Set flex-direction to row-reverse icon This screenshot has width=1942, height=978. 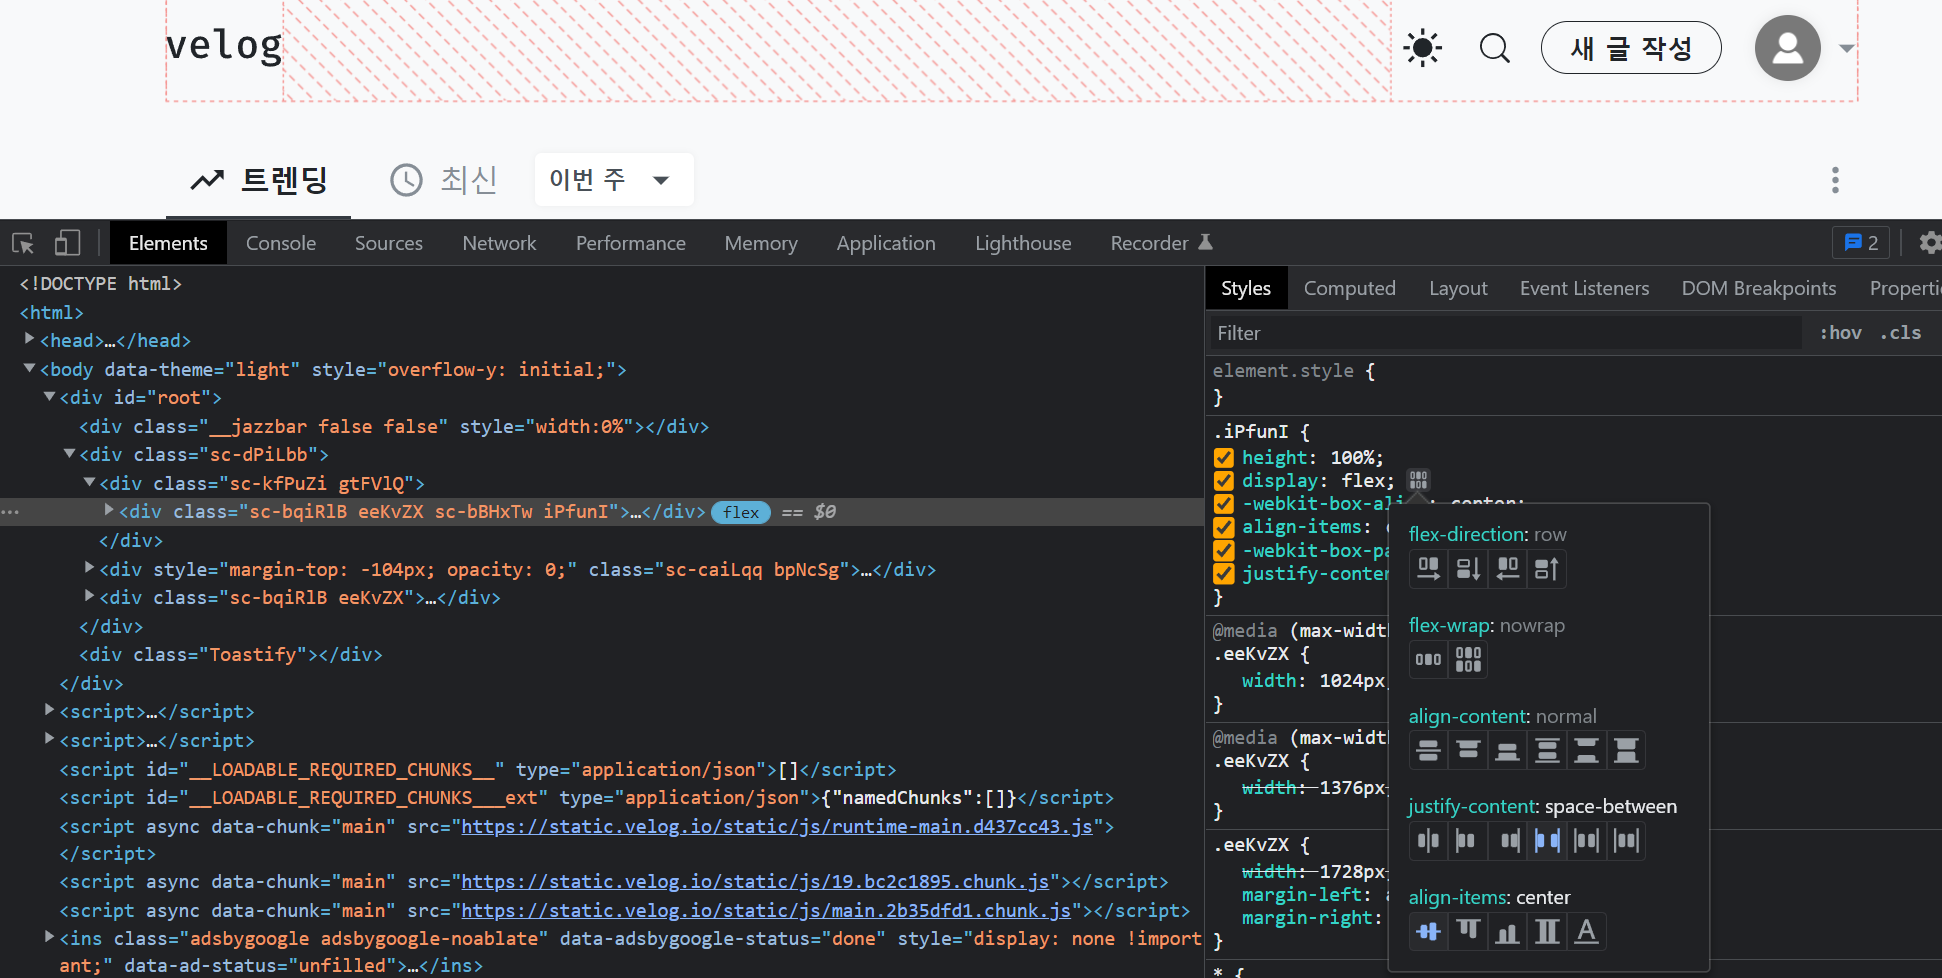tap(1507, 569)
